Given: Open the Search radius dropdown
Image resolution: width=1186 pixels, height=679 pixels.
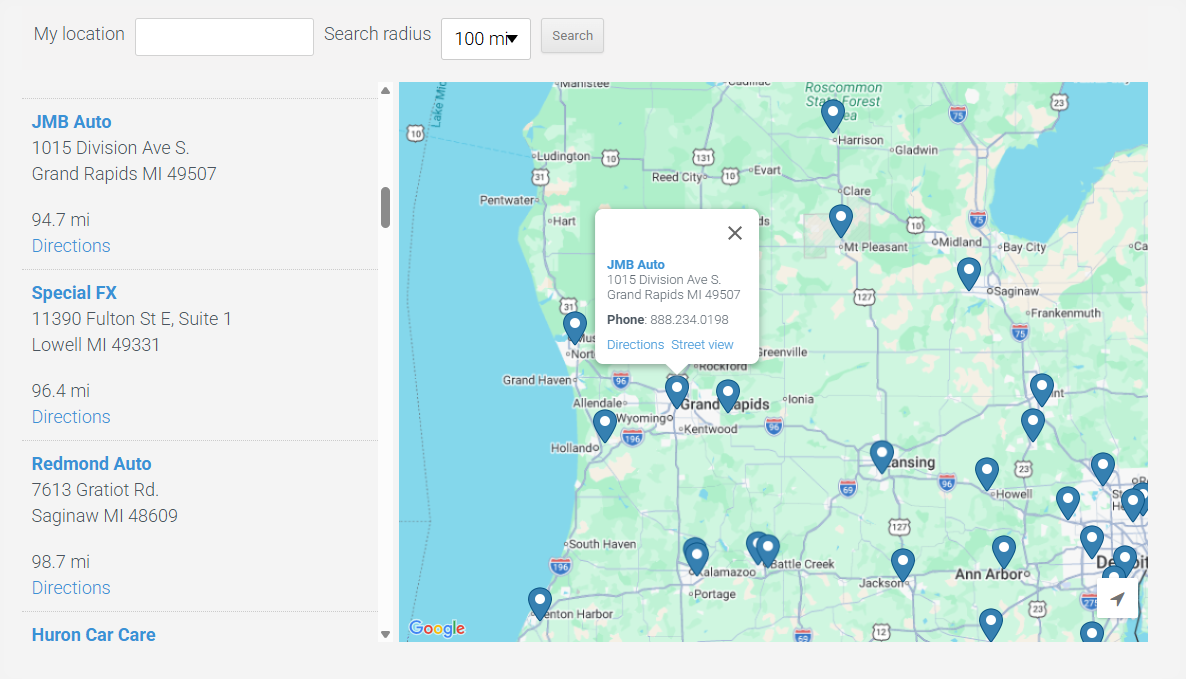Looking at the screenshot, I should 486,39.
